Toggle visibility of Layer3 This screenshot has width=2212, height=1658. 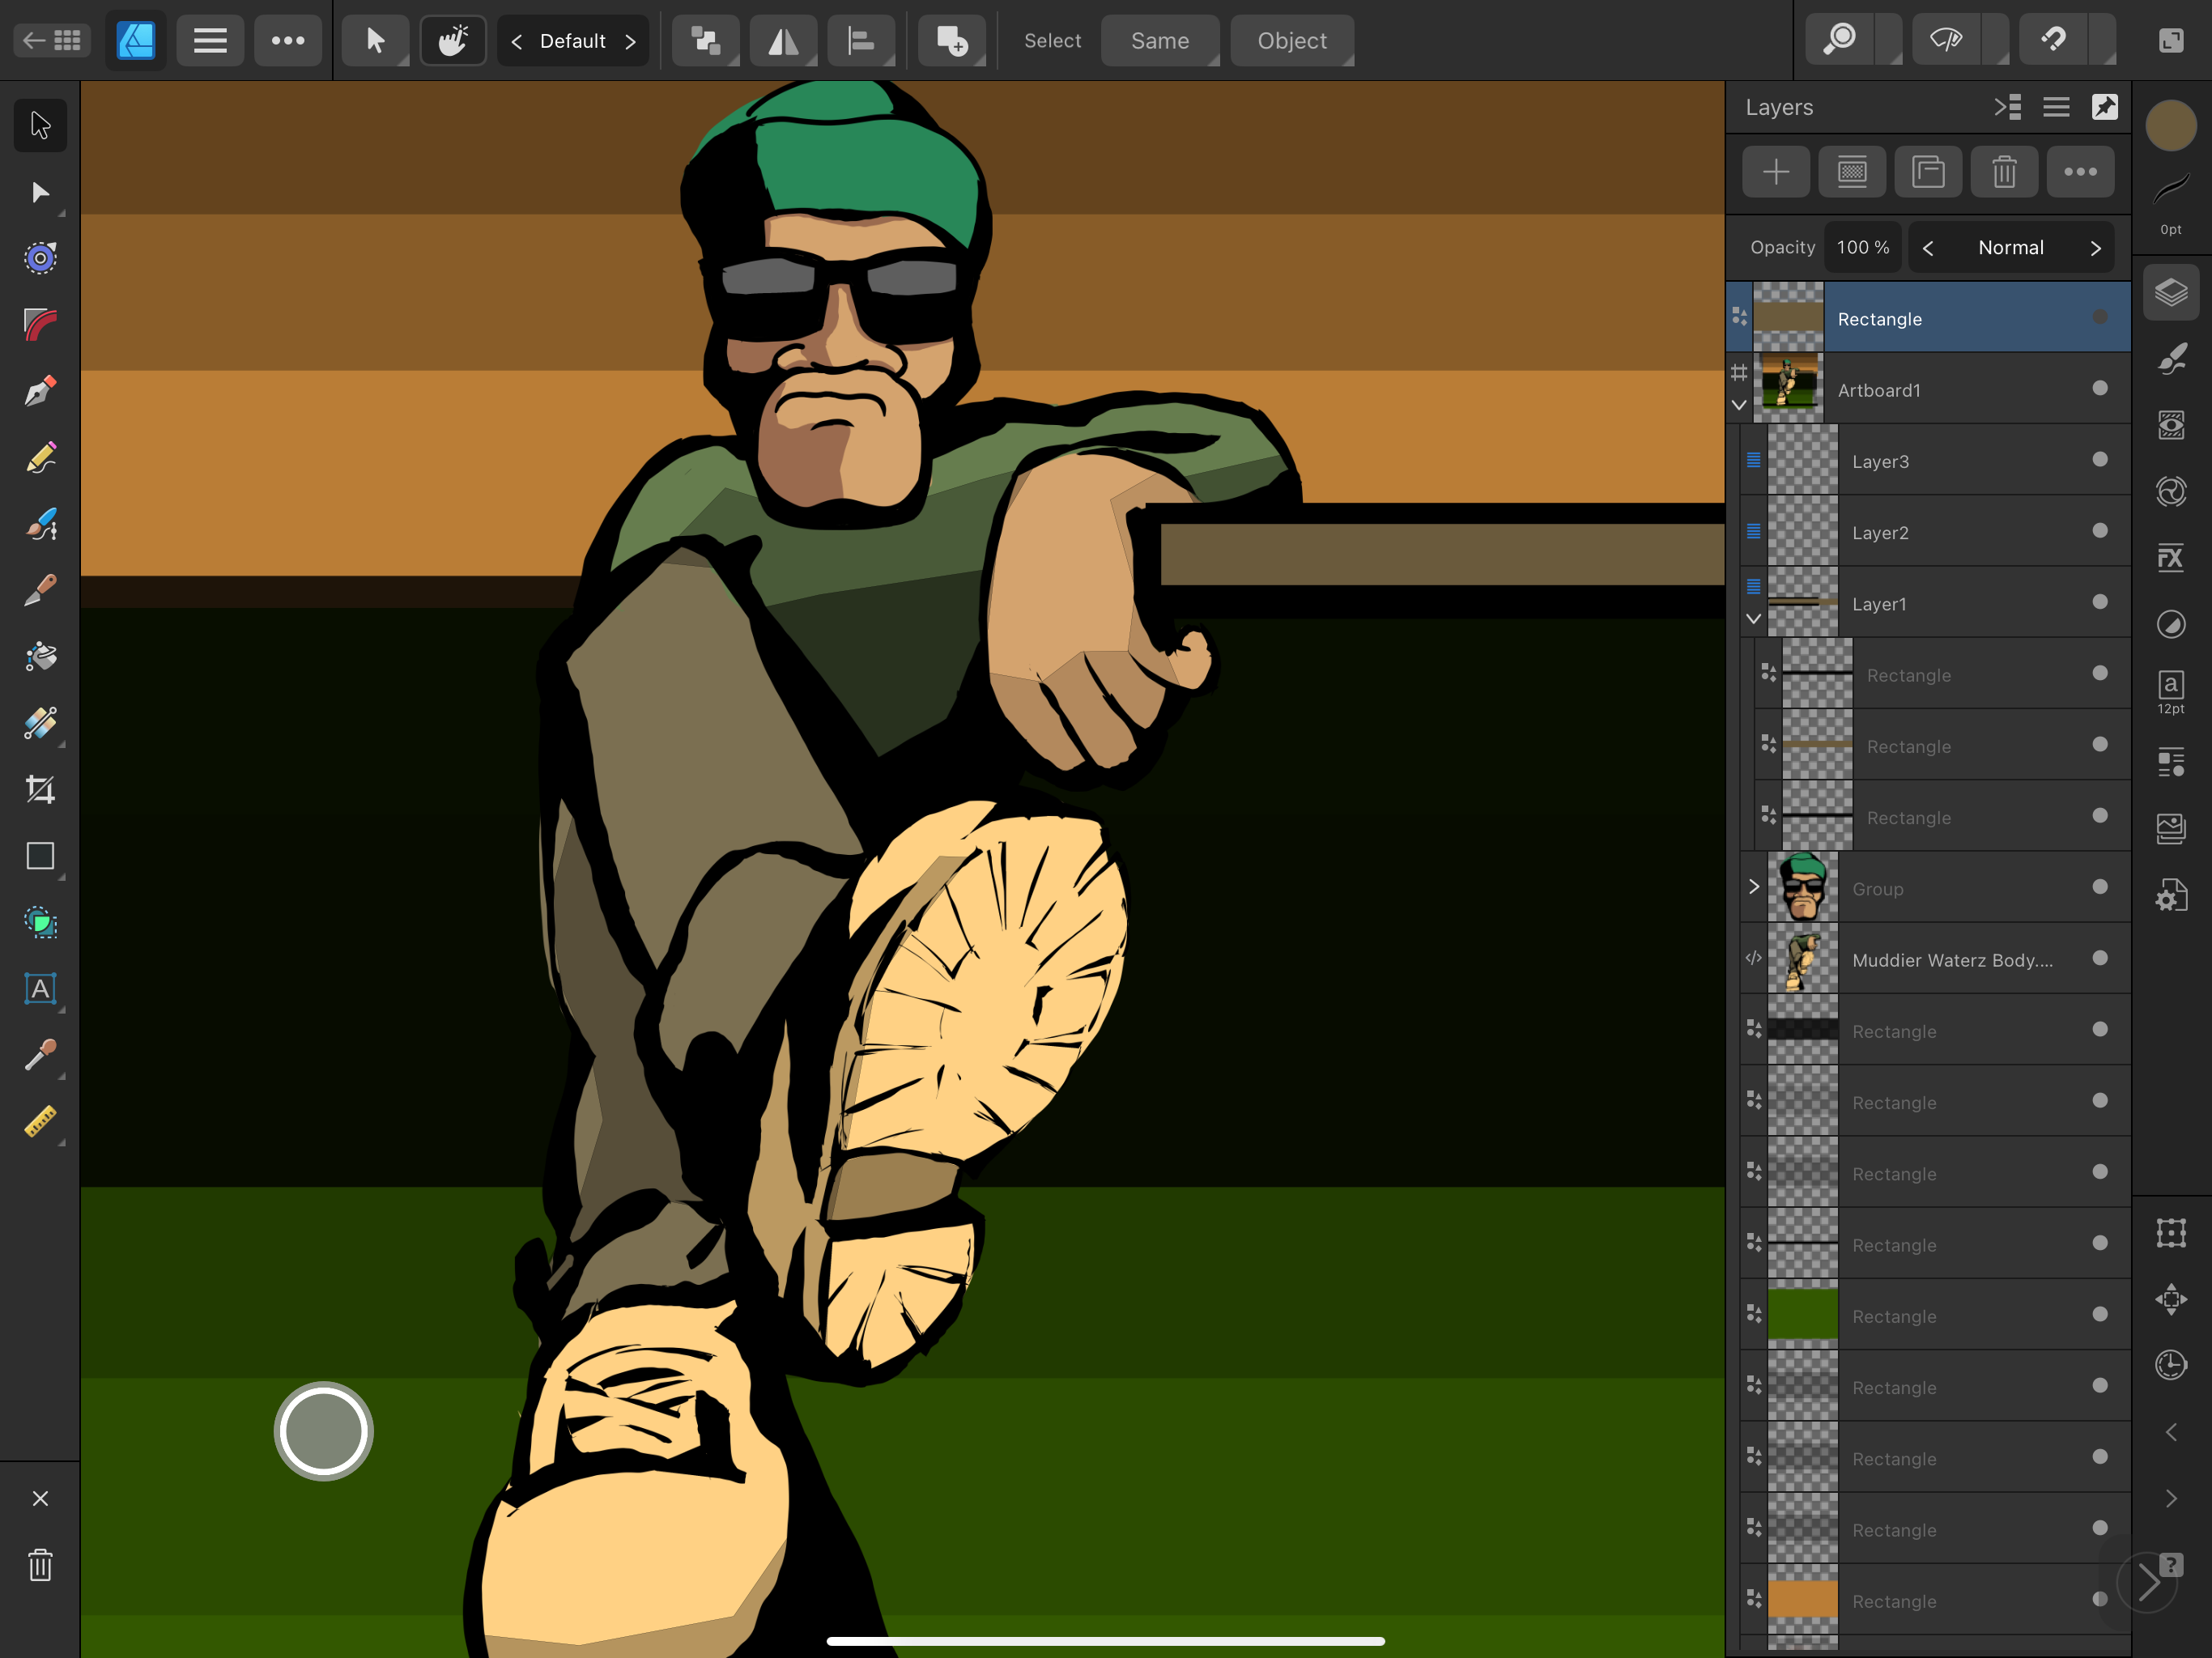click(2099, 460)
